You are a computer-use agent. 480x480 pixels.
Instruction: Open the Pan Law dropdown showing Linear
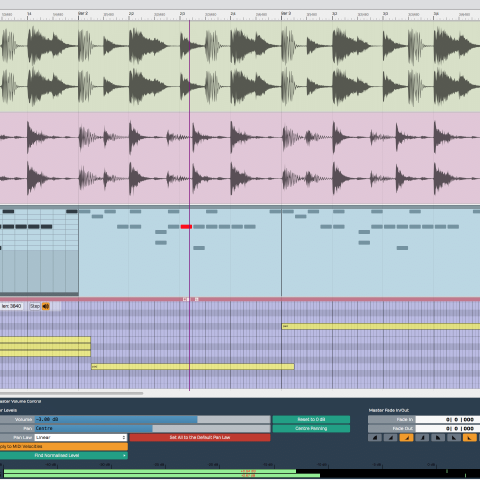[81, 437]
